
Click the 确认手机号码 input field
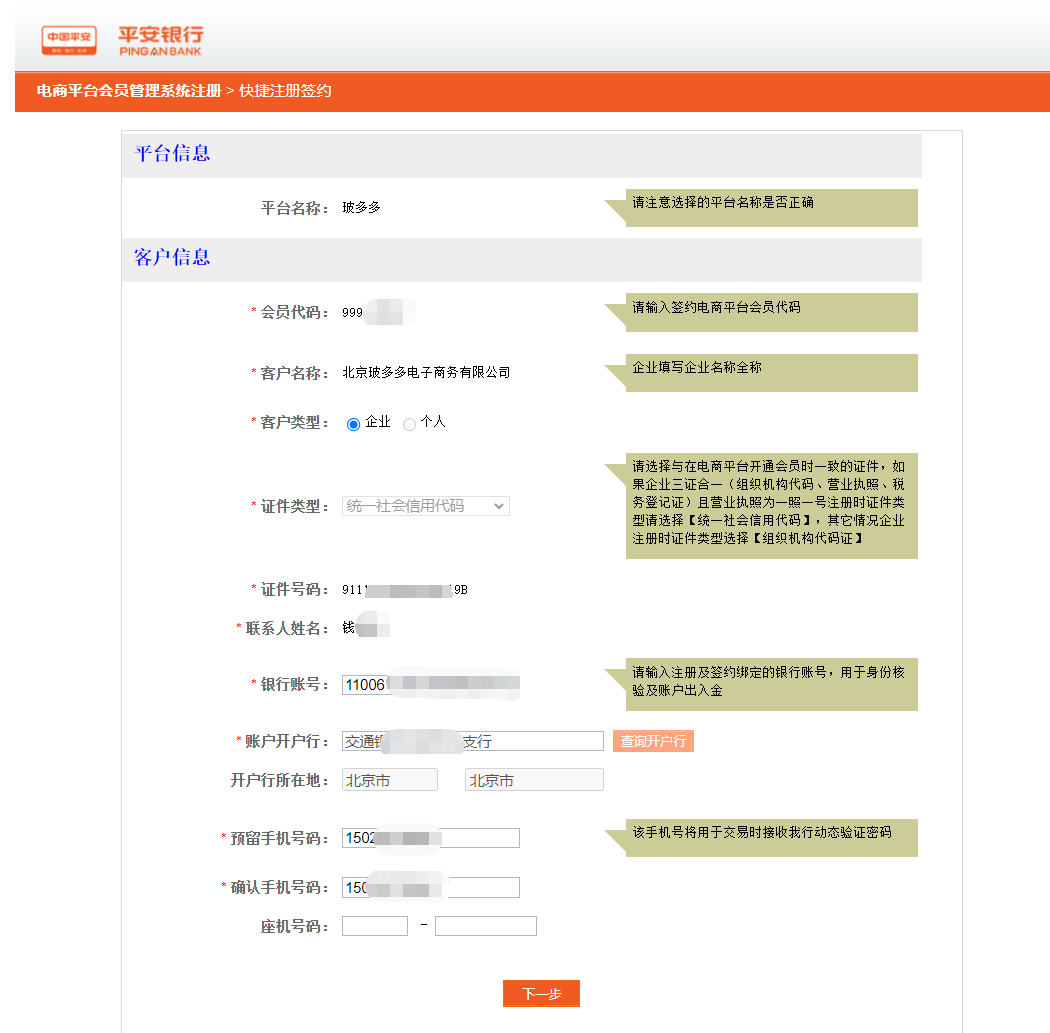431,888
